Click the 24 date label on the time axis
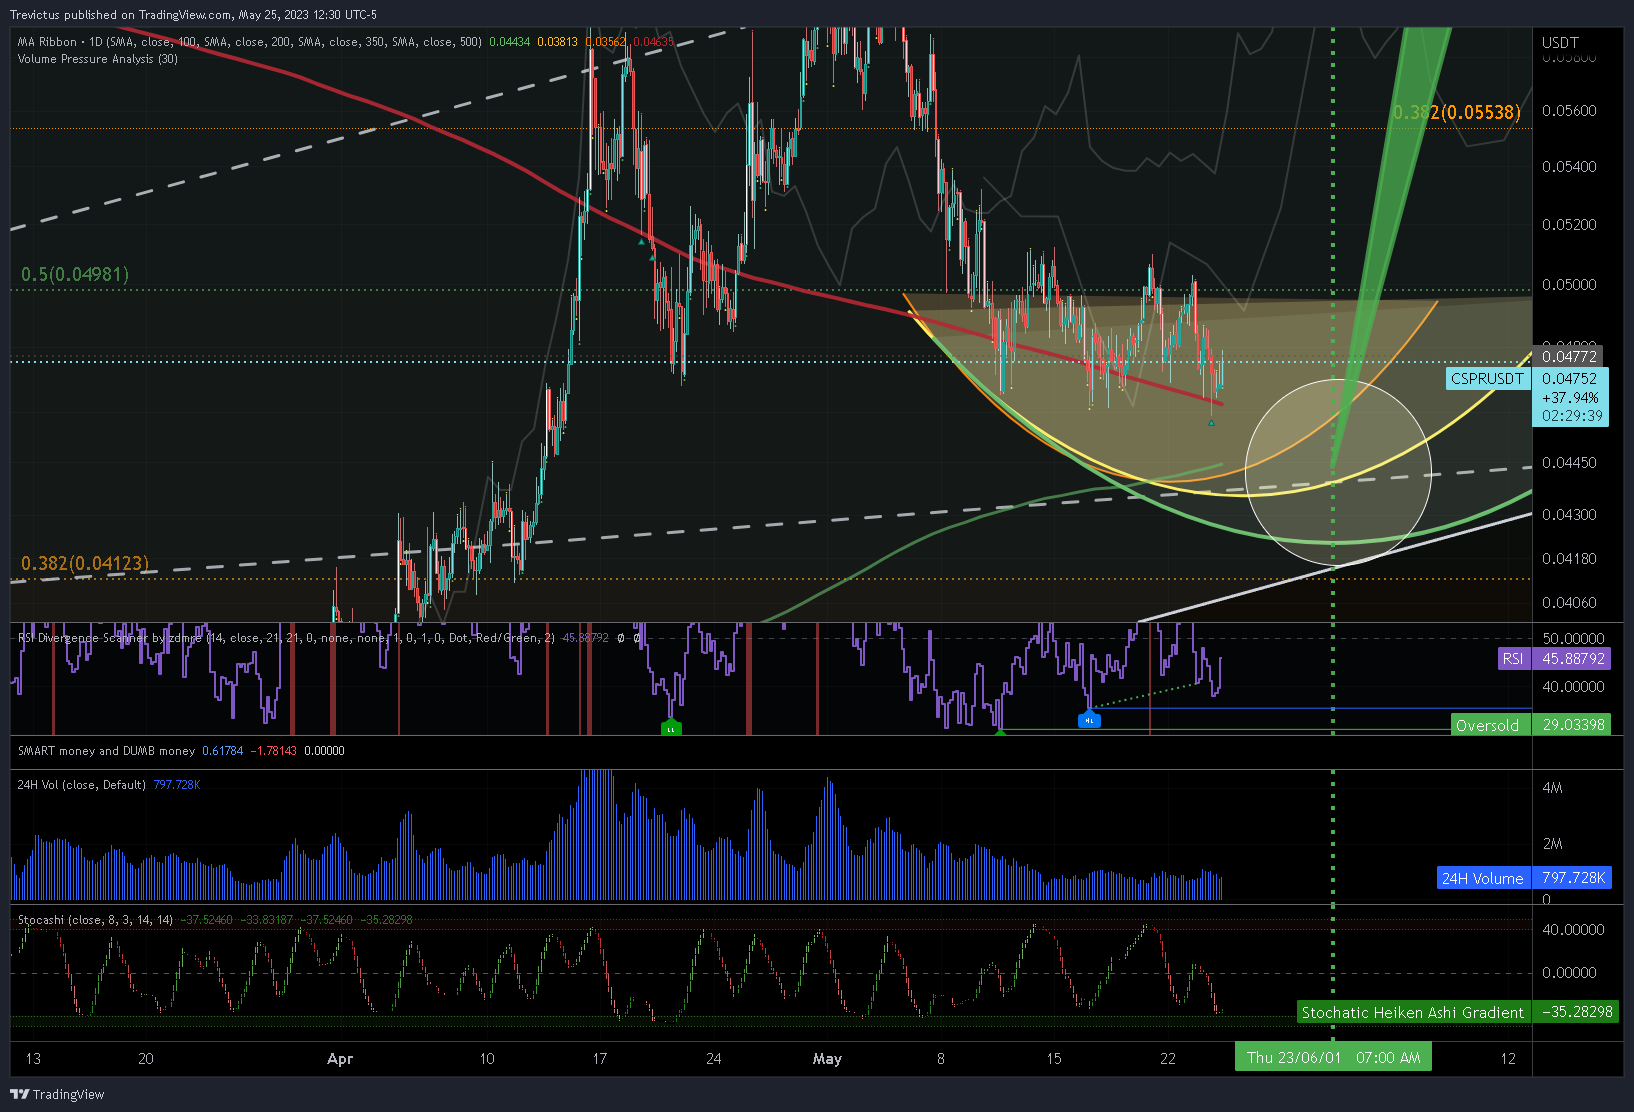Screen dimensions: 1634x1112 [713, 1058]
